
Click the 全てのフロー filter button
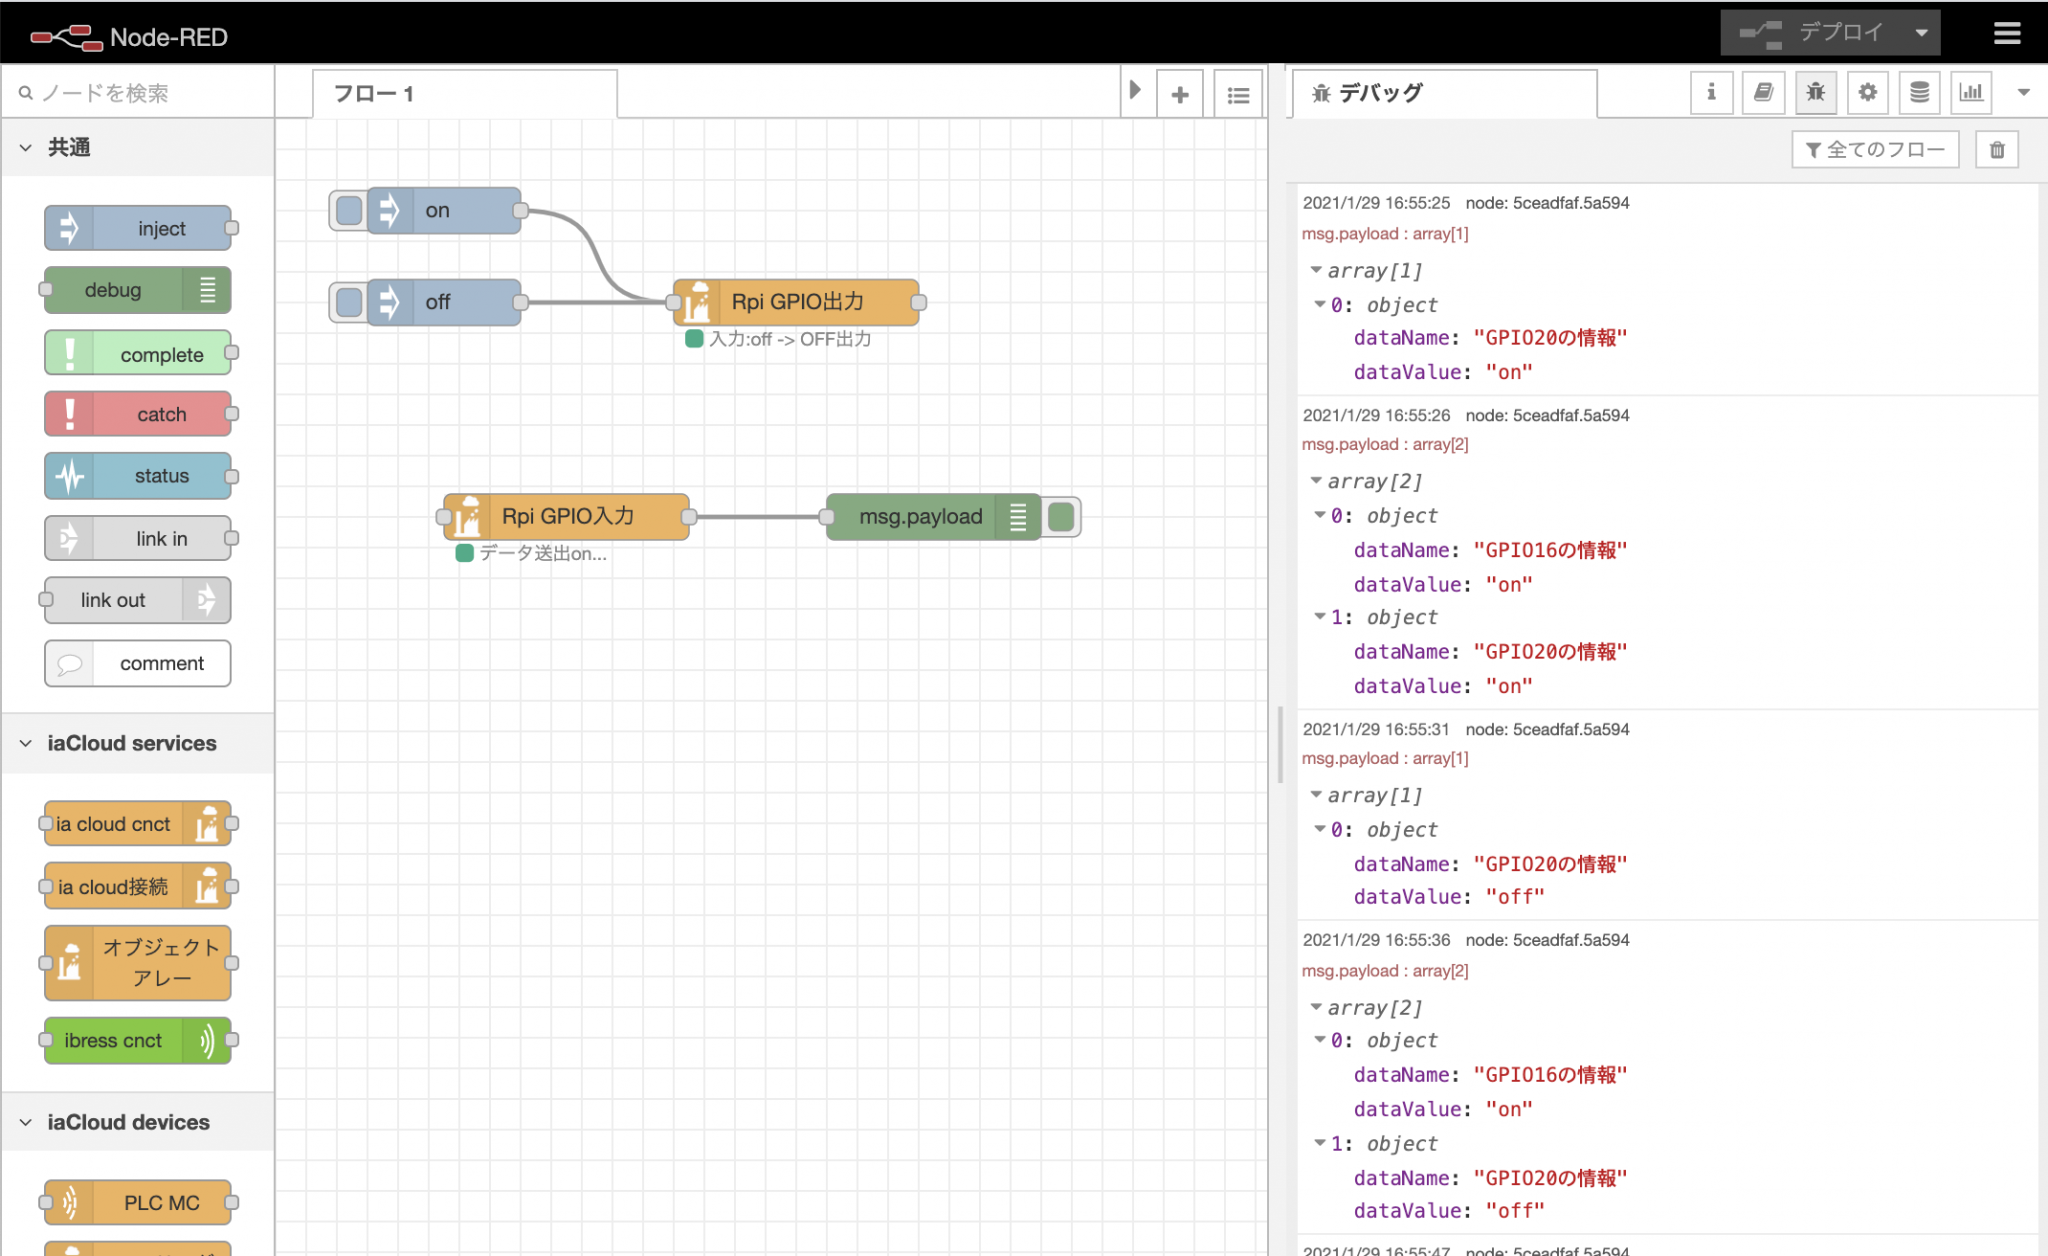click(1875, 150)
